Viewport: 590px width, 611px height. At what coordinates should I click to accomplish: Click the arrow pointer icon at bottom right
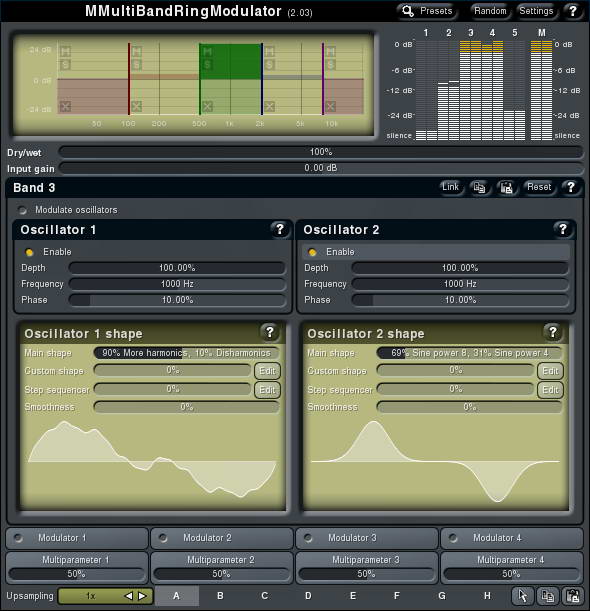click(523, 596)
